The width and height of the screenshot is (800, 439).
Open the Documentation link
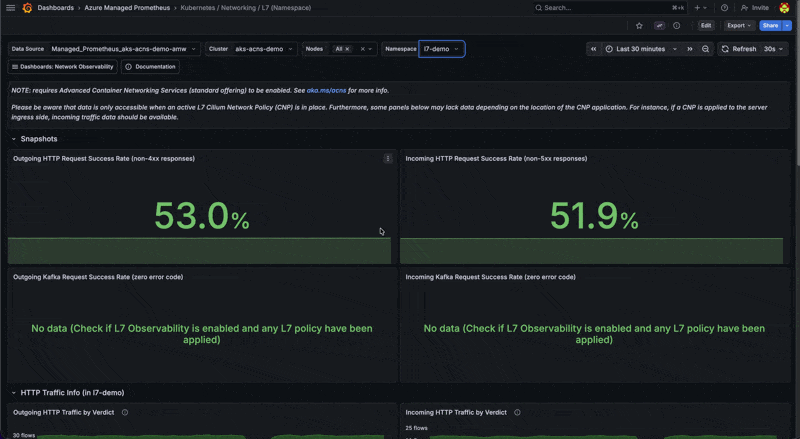(x=151, y=67)
